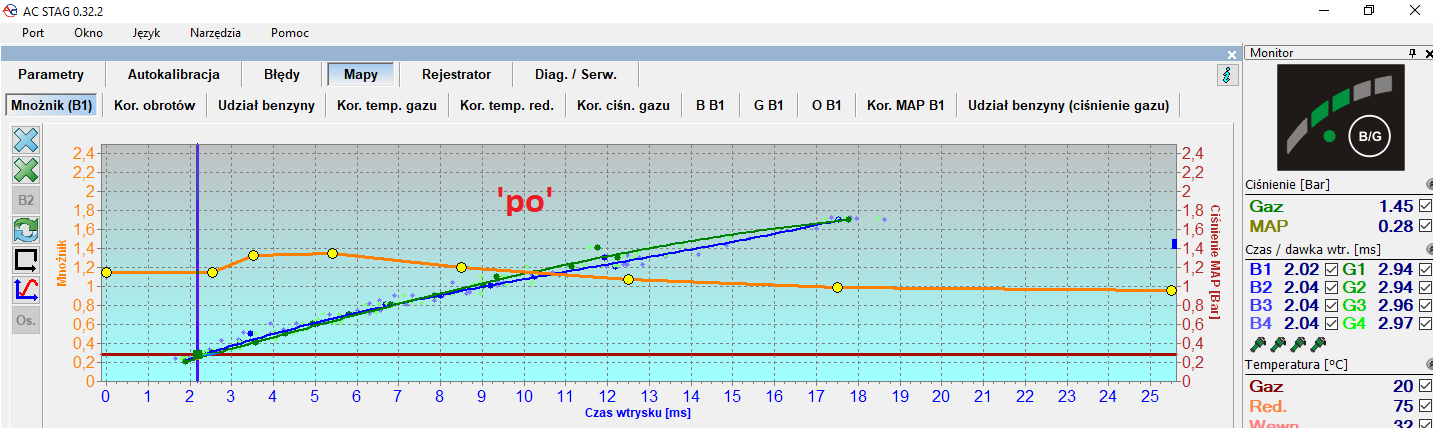Toggle the B1 injection time checkbox
This screenshot has width=1433, height=428.
[1331, 269]
